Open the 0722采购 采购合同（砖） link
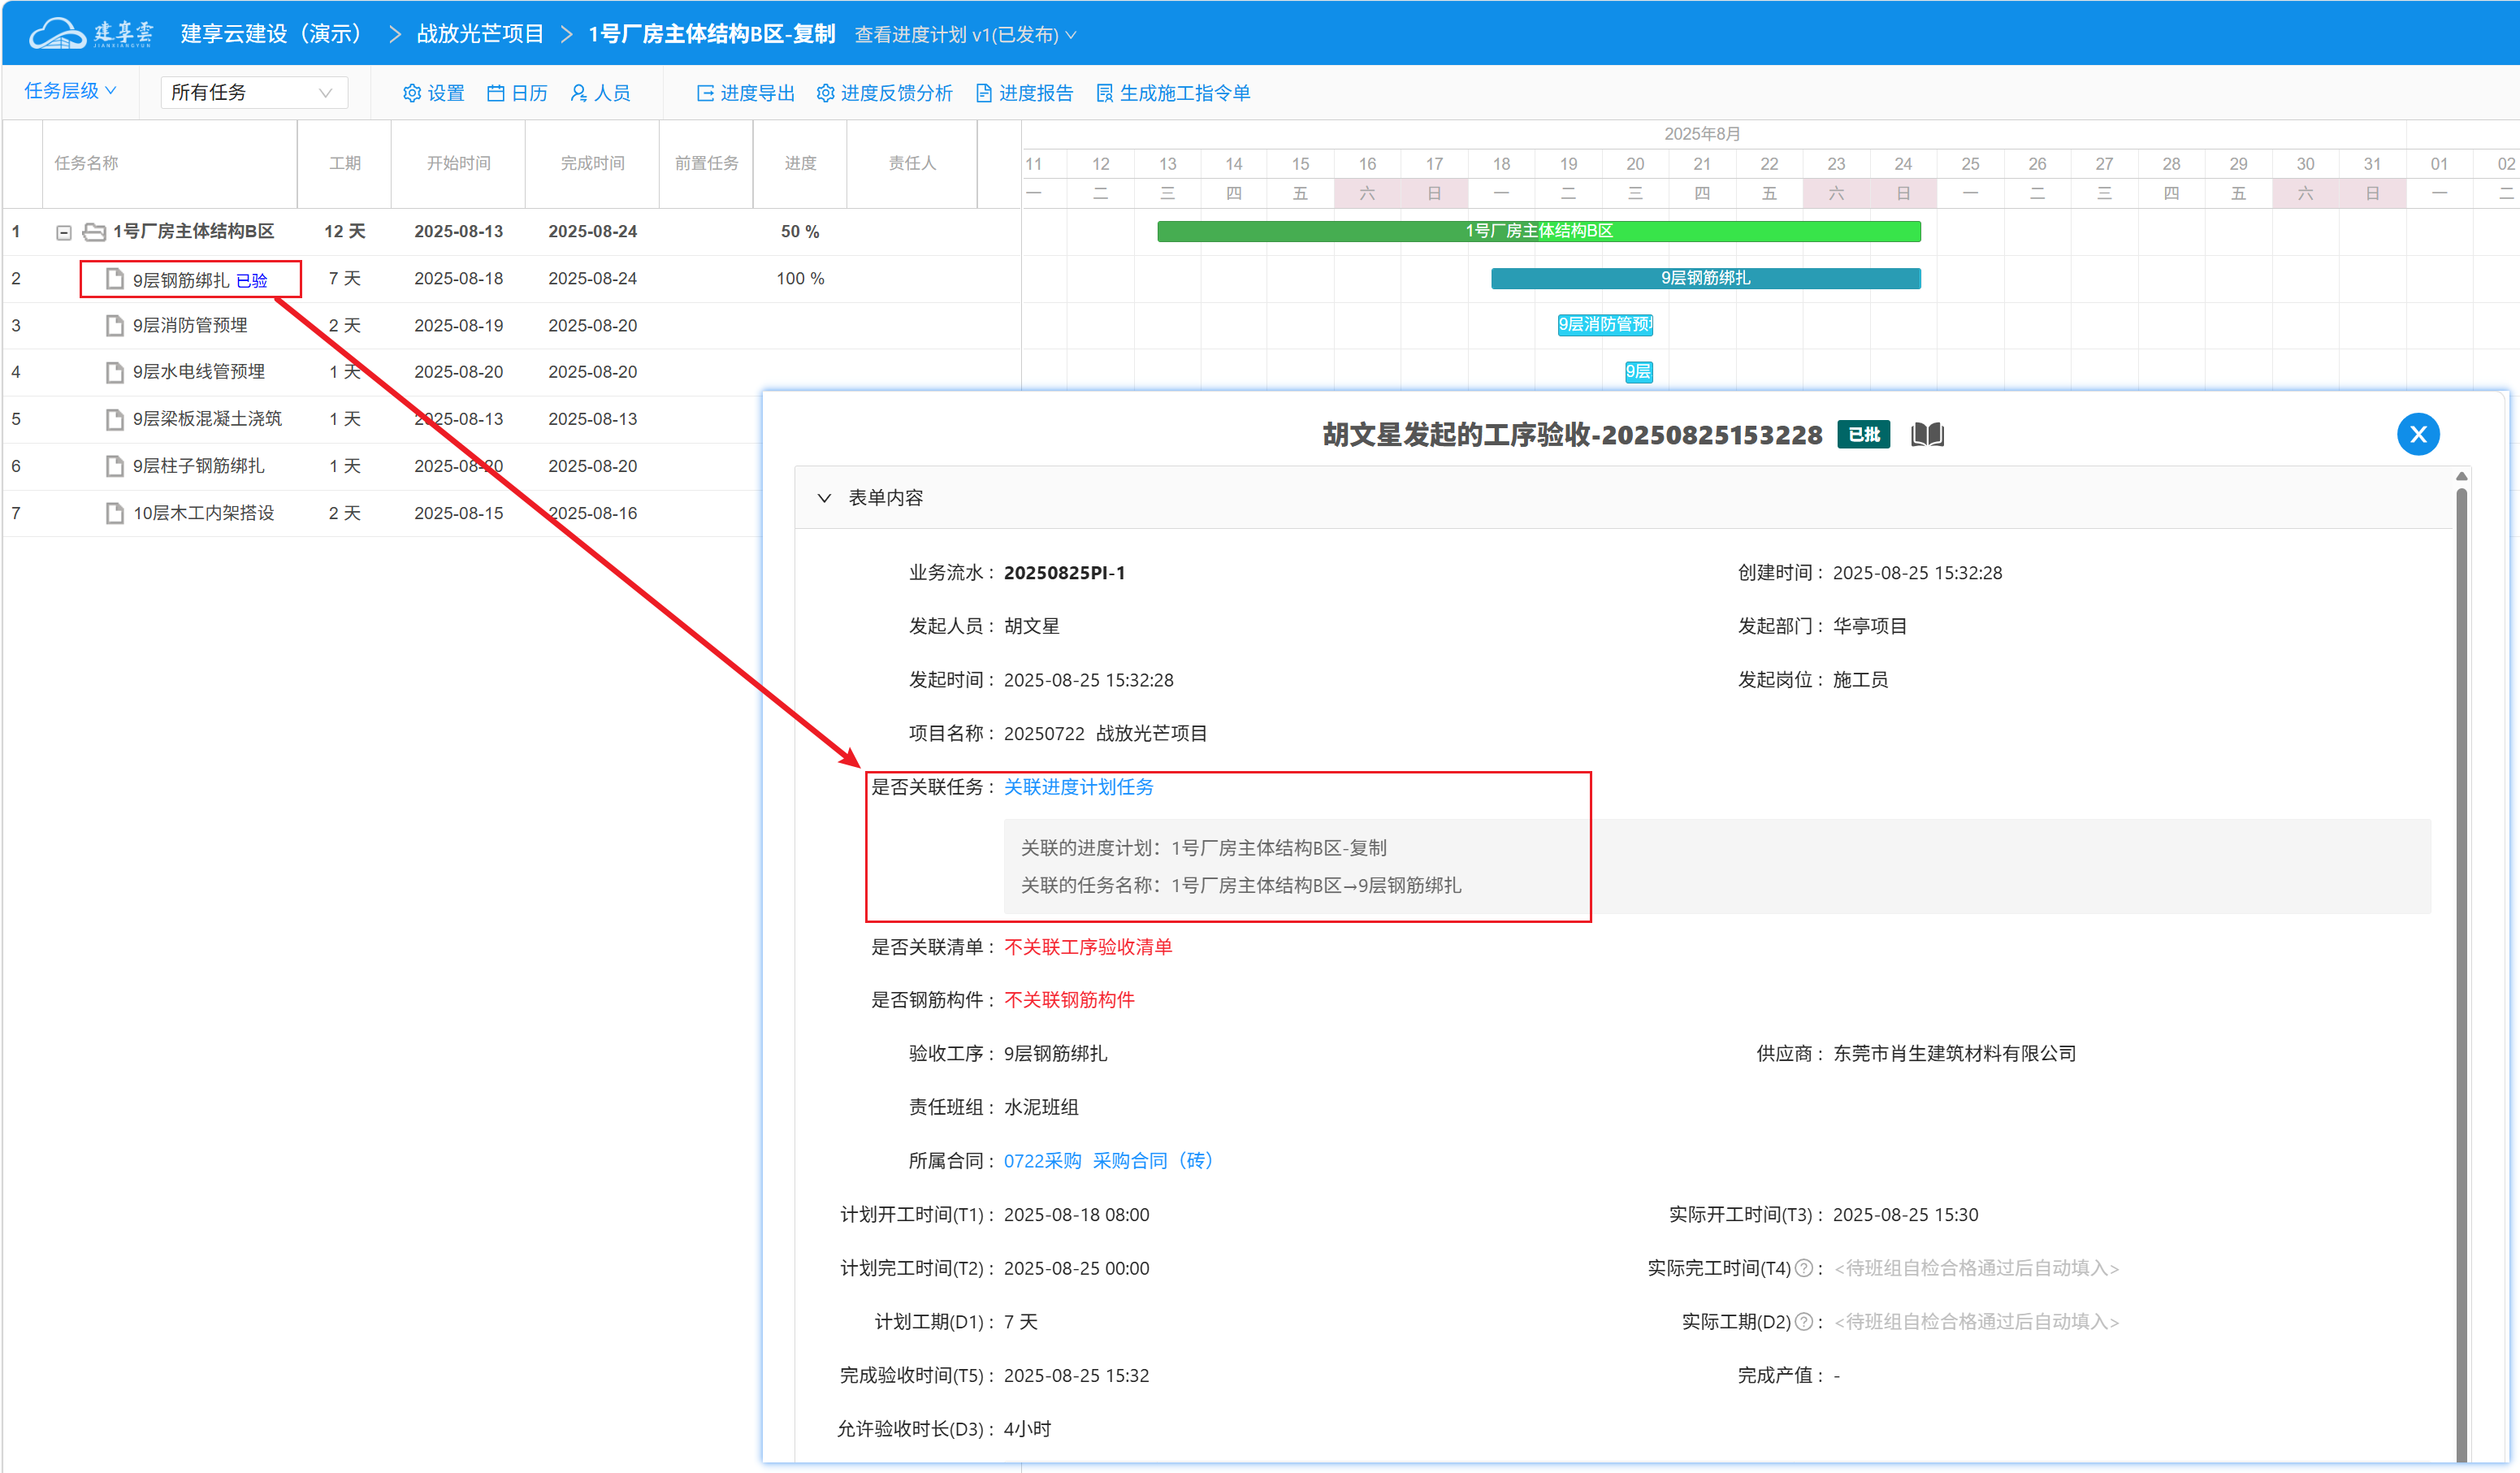This screenshot has width=2520, height=1473. point(1108,1161)
